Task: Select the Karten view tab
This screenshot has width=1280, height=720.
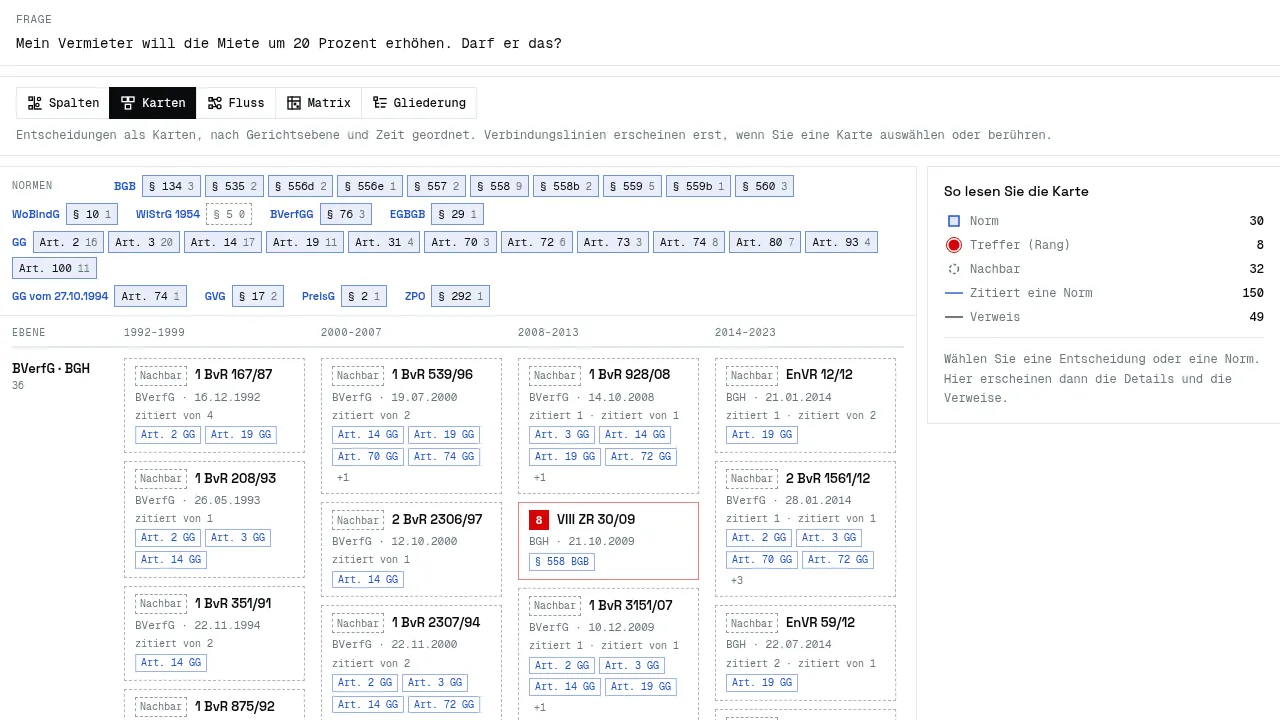Action: tap(153, 103)
